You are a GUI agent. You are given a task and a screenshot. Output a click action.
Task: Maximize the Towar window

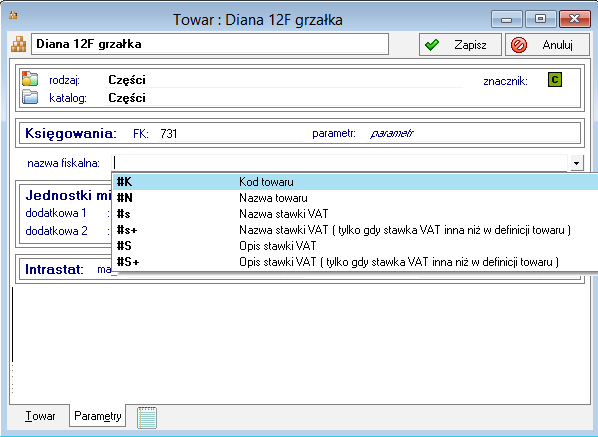tap(540, 19)
